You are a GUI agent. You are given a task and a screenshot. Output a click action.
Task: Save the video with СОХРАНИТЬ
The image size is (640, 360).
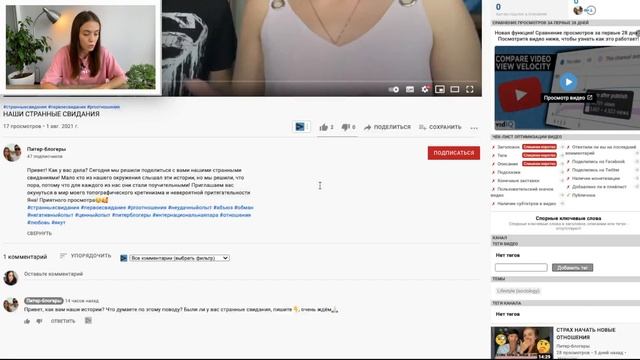(x=440, y=127)
